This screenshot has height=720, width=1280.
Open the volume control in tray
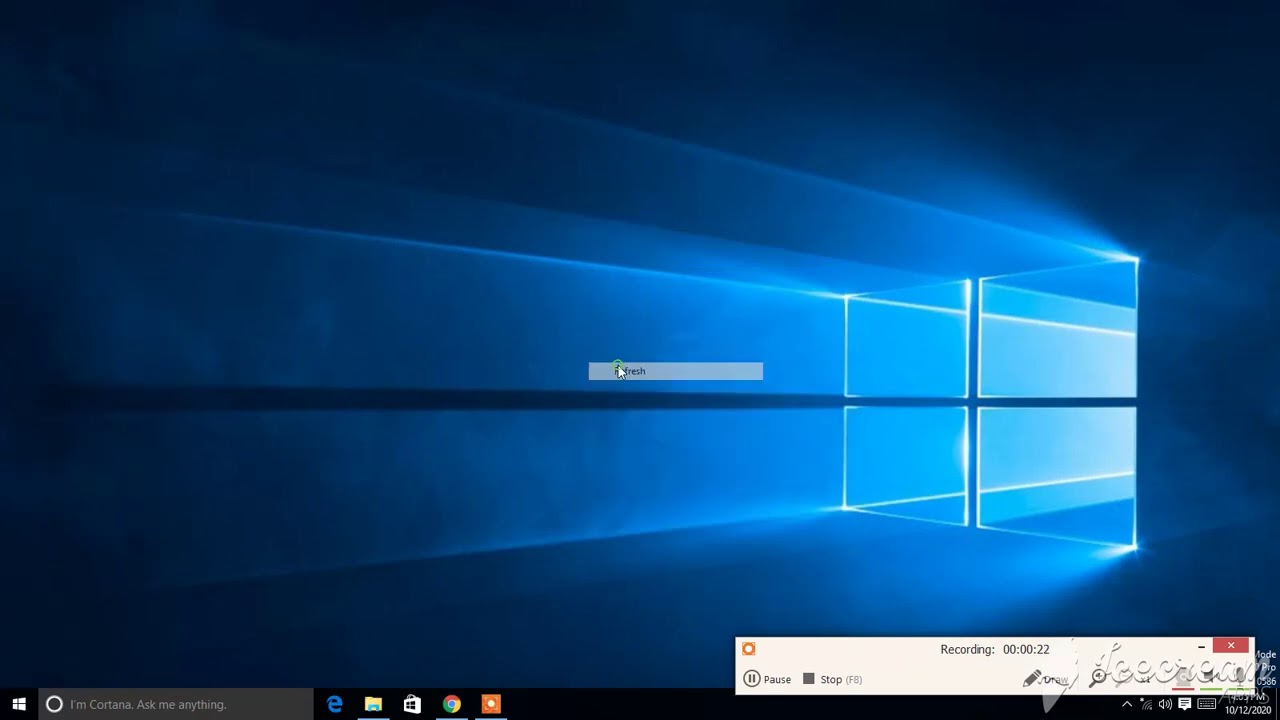click(x=1165, y=704)
